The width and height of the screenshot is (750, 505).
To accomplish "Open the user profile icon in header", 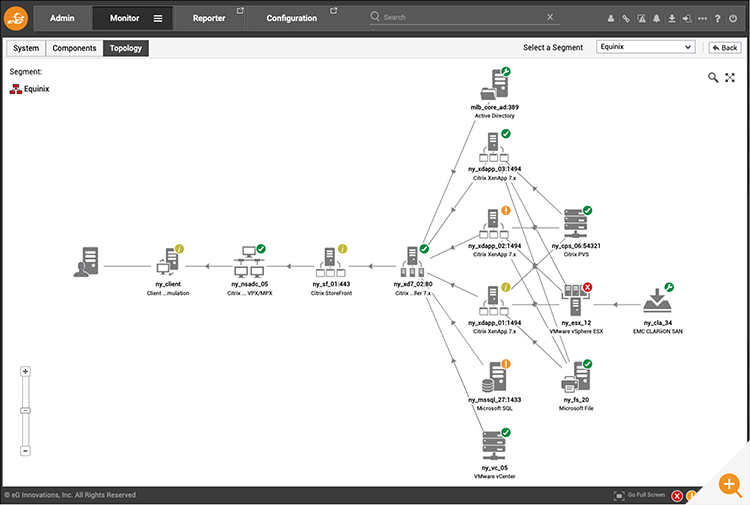I will point(611,18).
